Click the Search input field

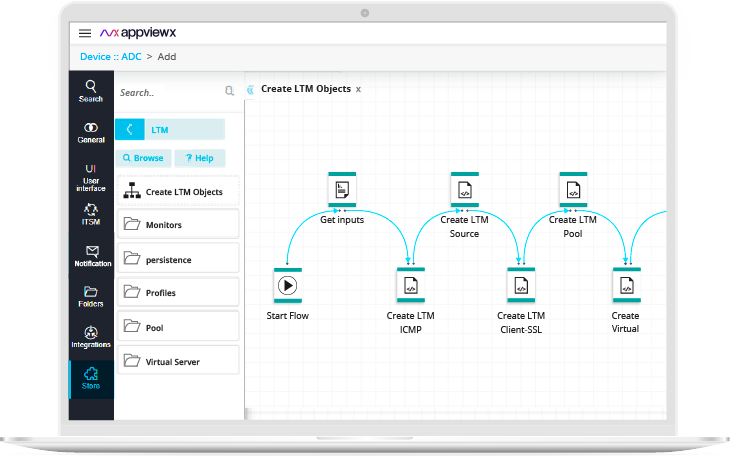coord(168,92)
